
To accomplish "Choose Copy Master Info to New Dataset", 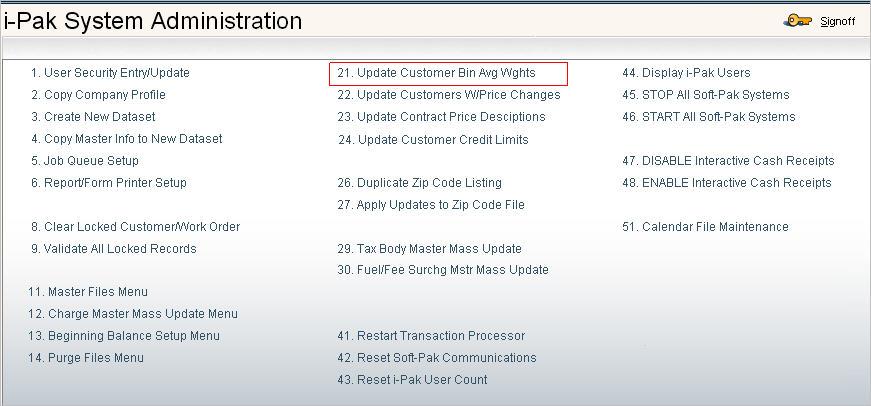I will click(x=126, y=139).
